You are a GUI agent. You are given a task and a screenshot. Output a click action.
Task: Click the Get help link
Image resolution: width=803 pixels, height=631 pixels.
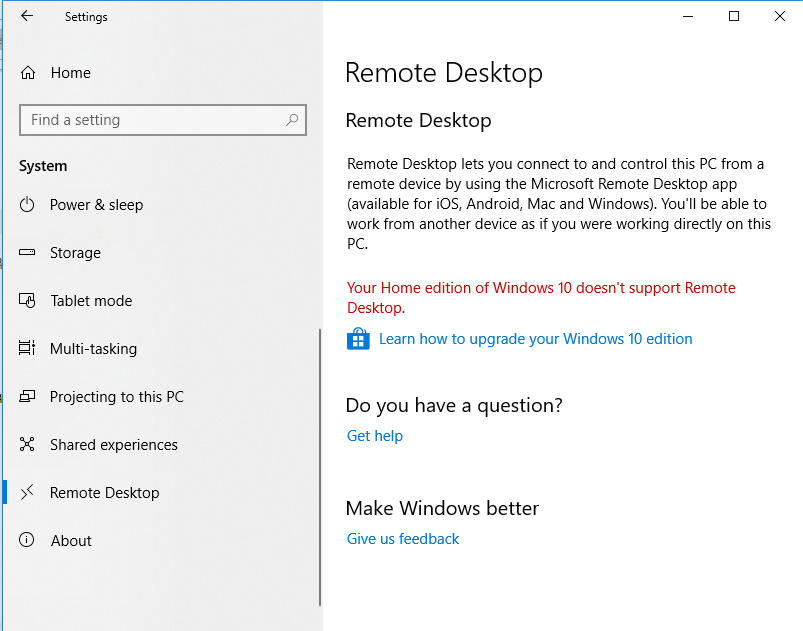pos(374,436)
